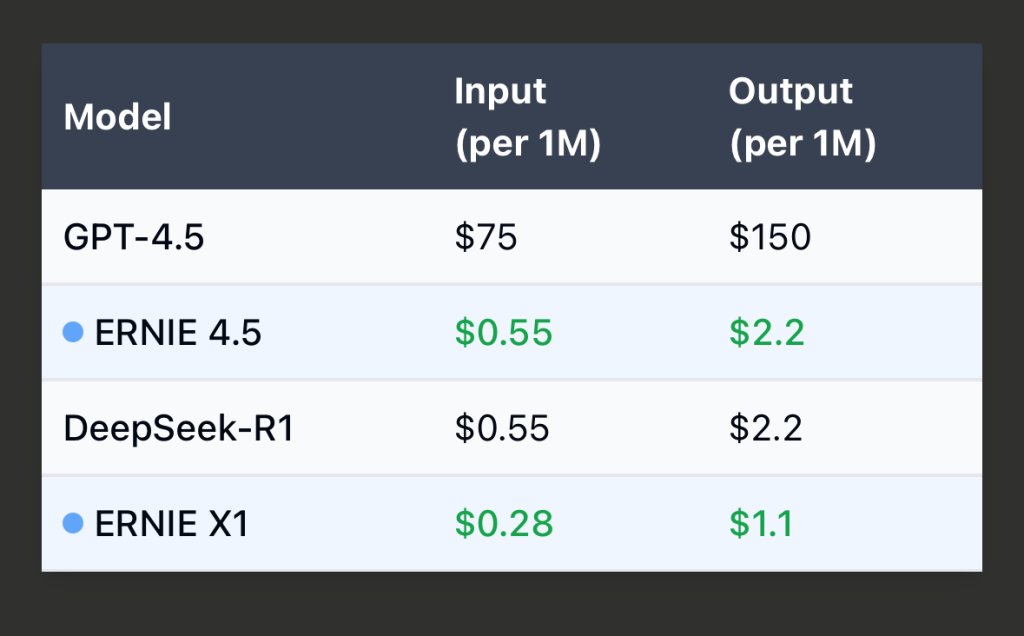Click the $75 GPT-4.5 input price

pos(486,237)
